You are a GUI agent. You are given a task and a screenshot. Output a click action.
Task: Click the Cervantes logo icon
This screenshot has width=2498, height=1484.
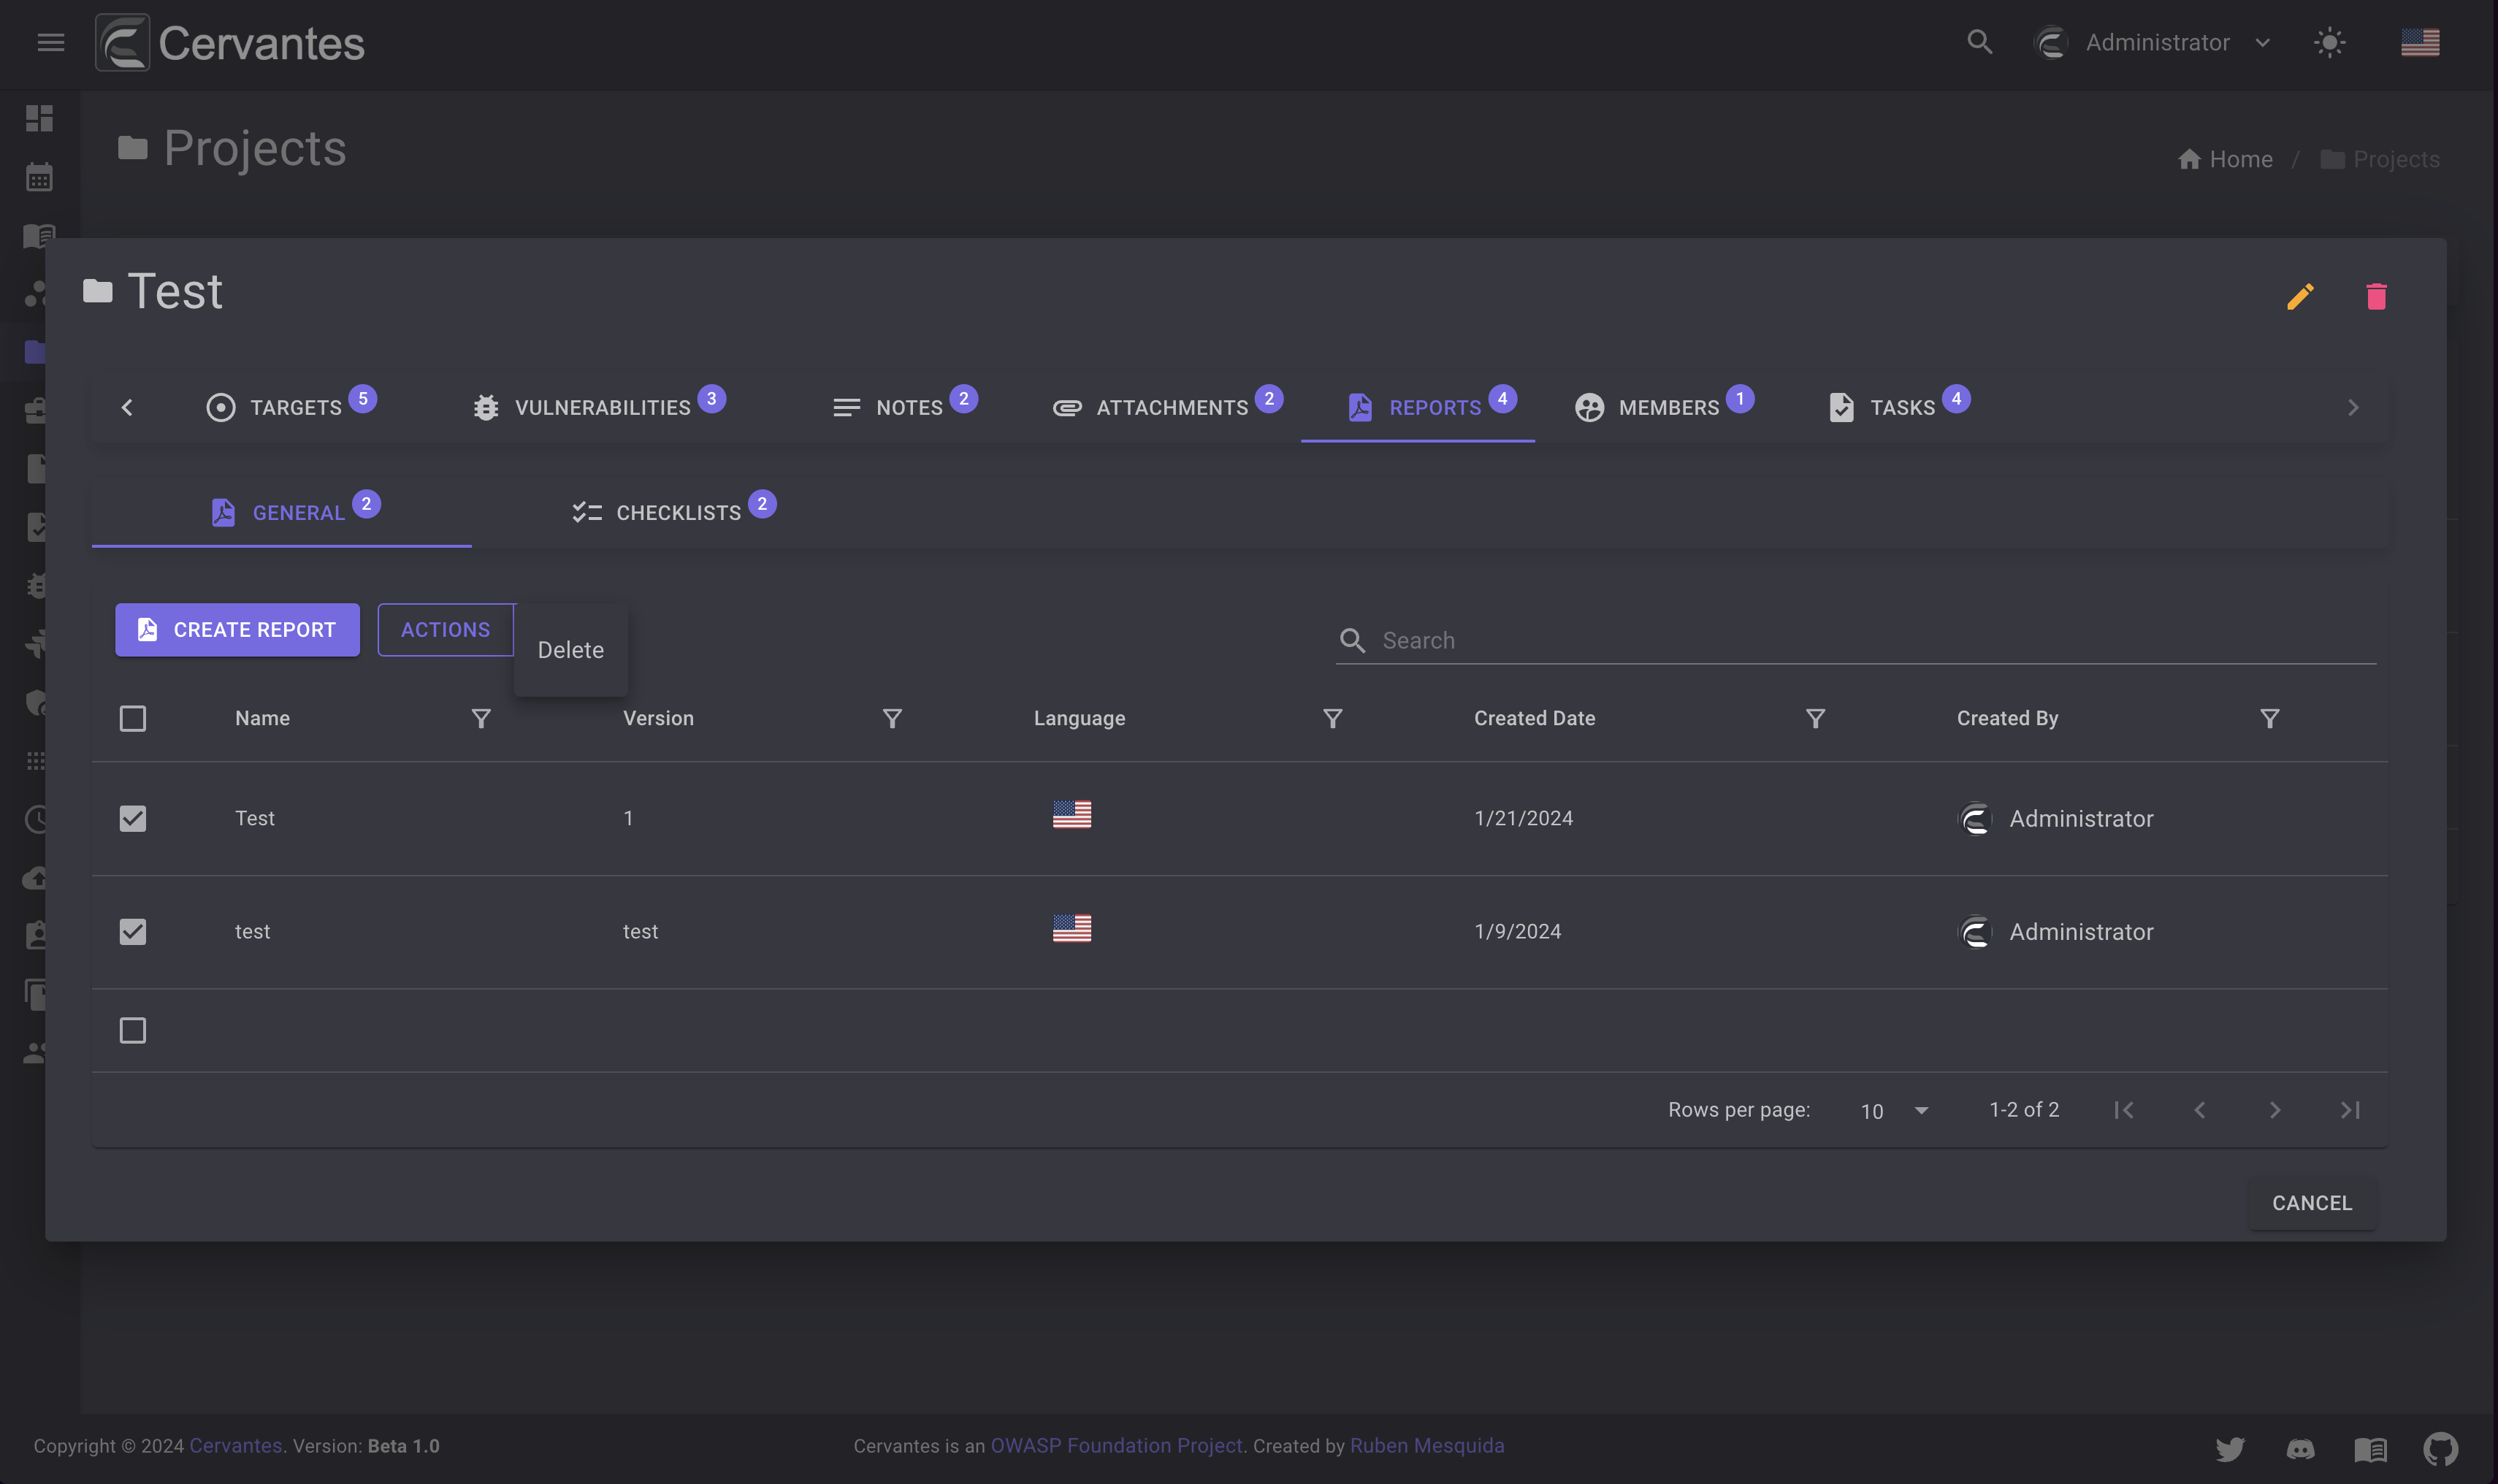point(122,42)
